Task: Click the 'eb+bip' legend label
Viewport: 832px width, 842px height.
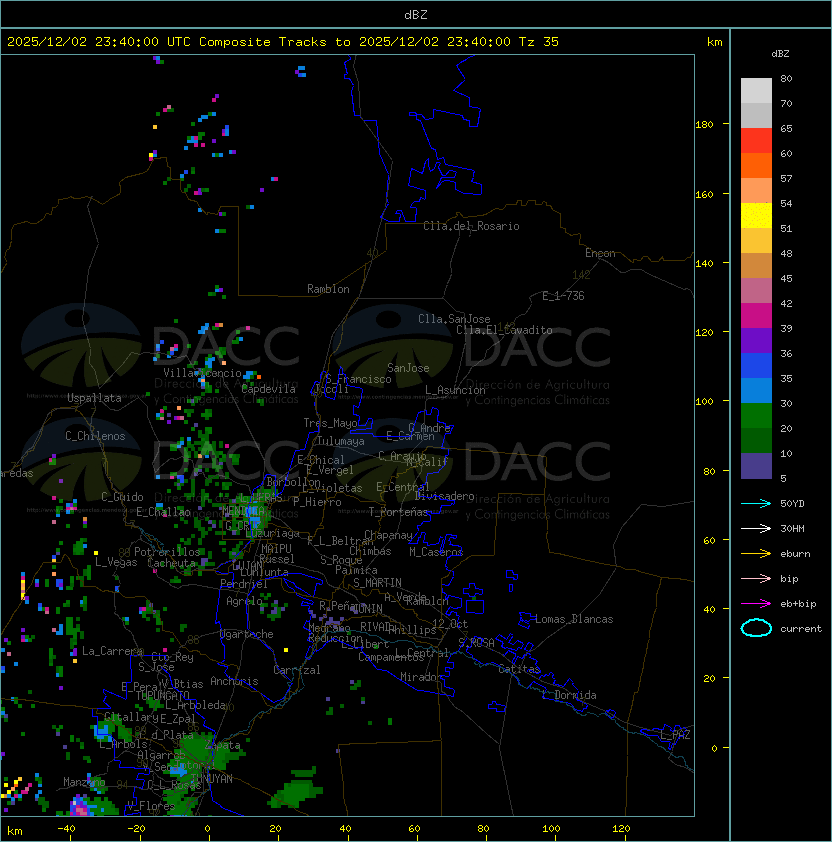Action: 798,604
